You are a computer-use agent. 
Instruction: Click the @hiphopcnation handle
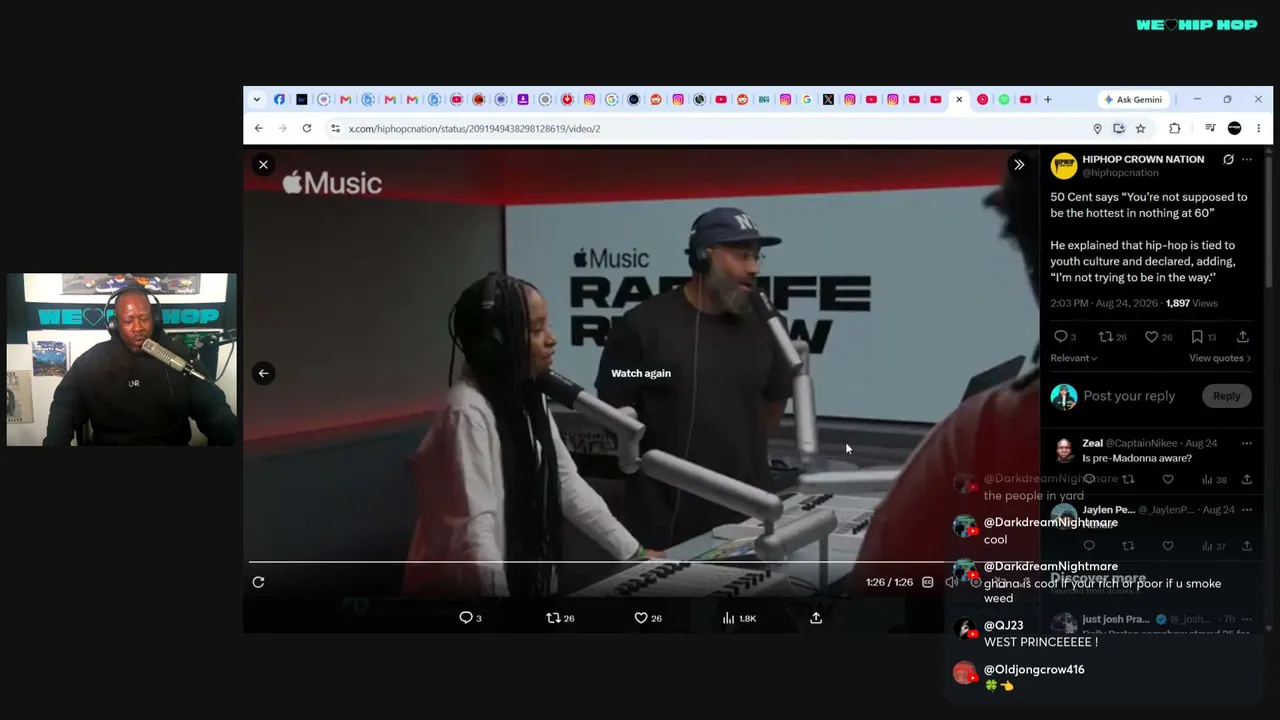coord(1120,173)
